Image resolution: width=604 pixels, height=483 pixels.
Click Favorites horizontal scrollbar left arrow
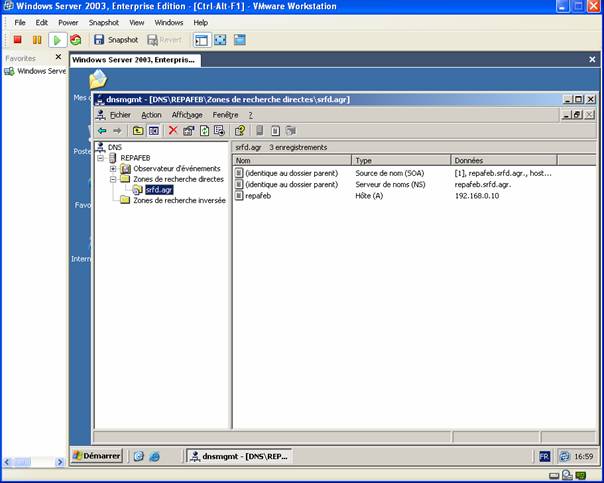click(7, 462)
